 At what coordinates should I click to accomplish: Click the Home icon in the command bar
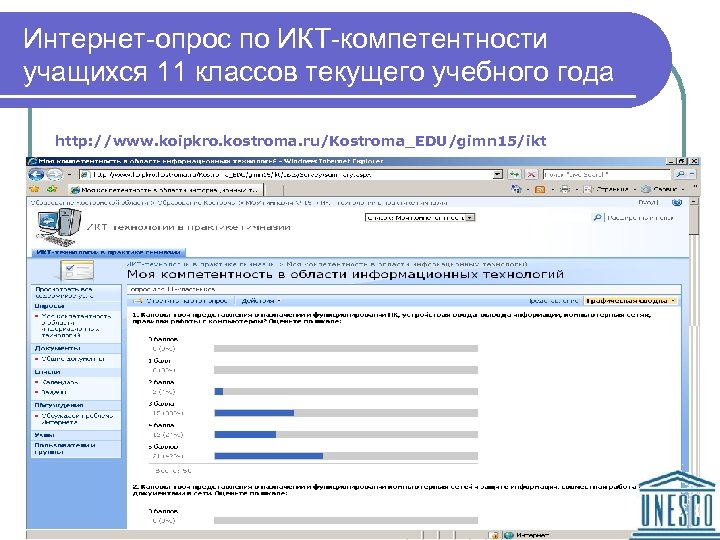[x=516, y=189]
